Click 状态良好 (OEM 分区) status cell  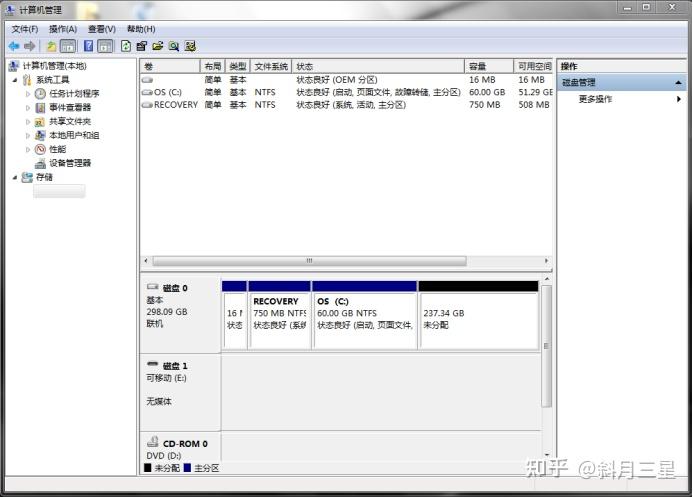tap(337, 80)
